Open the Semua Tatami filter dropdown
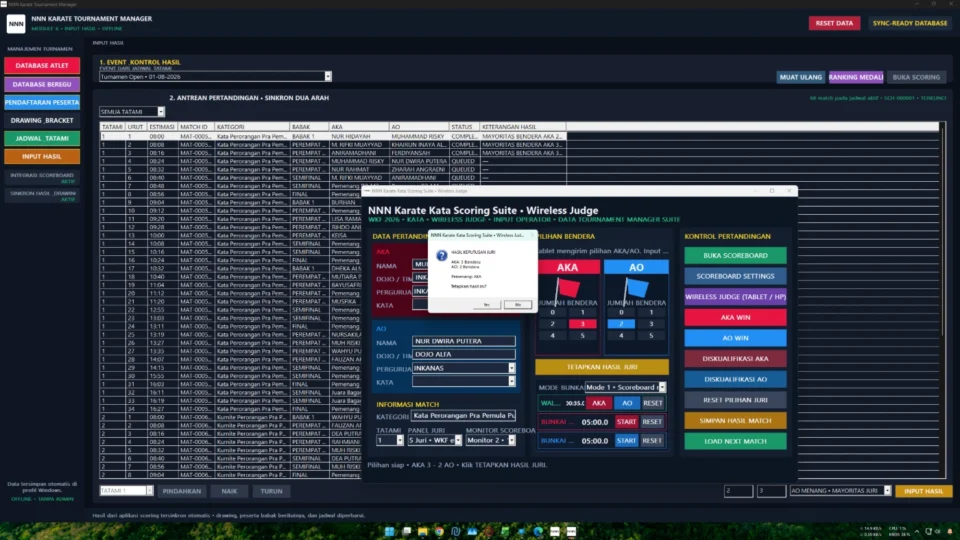Viewport: 960px width, 540px height. coord(160,111)
